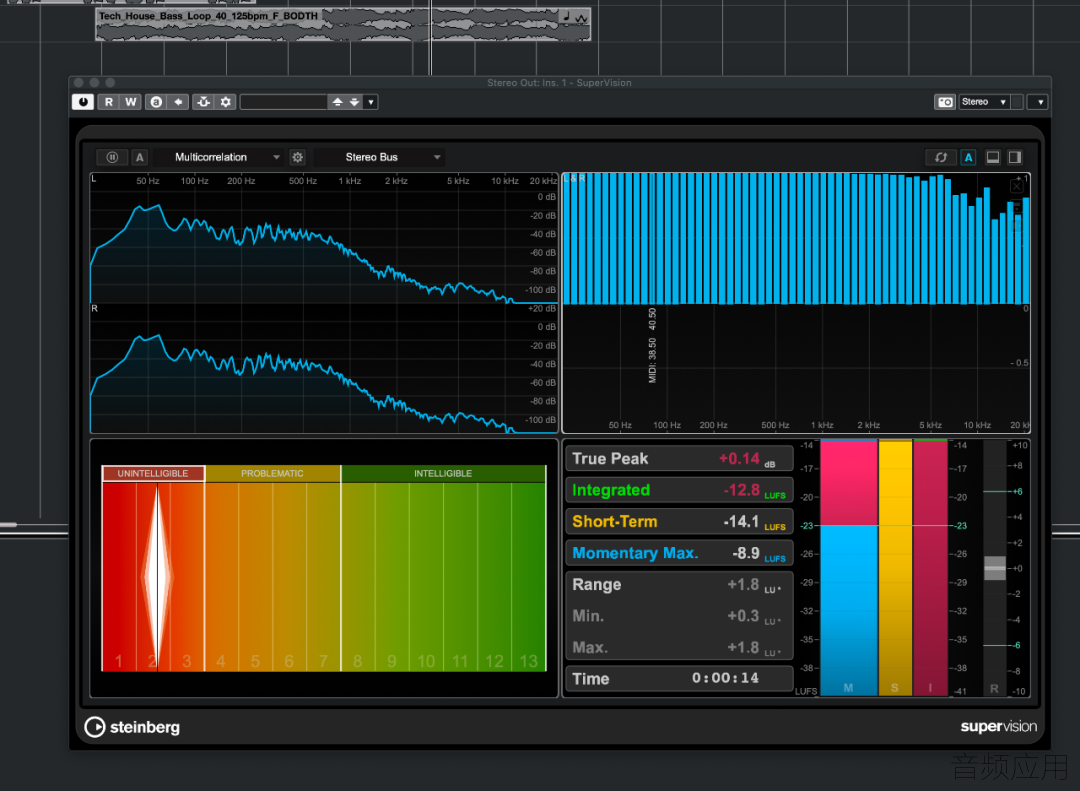1080x791 pixels.
Task: Click the -6 range limit marker
Action: (x=1017, y=645)
